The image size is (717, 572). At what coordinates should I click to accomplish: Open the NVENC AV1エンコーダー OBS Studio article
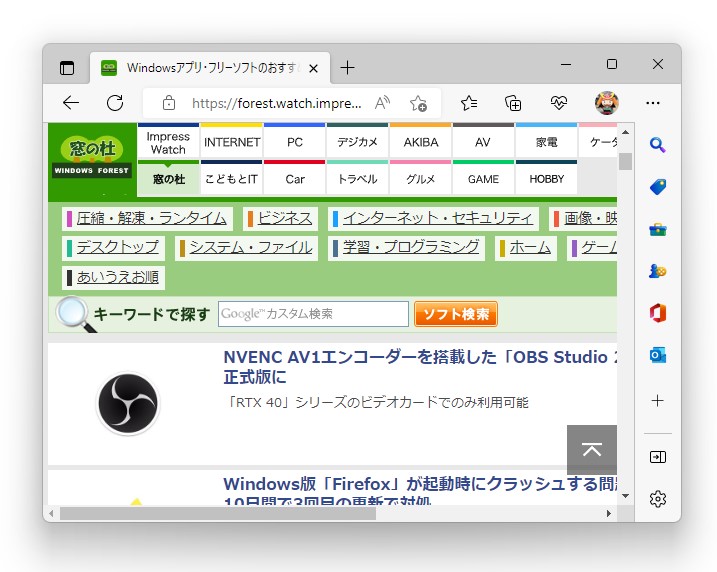[420, 367]
